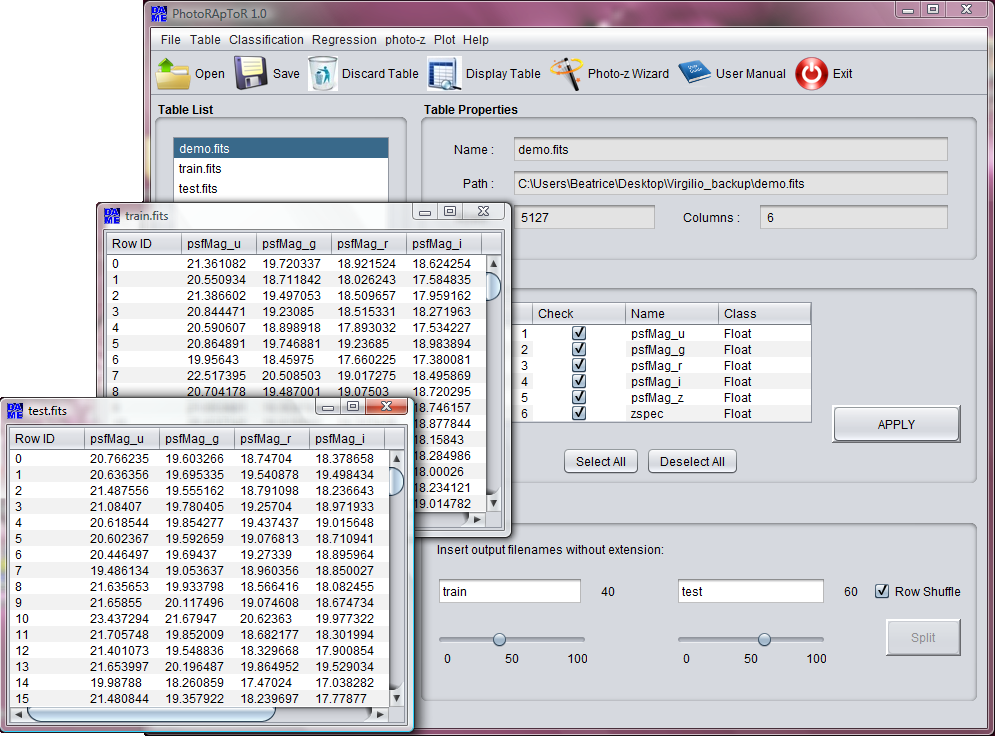Click the train.fits table scroll-up arrow
The image size is (996, 738).
(x=493, y=264)
